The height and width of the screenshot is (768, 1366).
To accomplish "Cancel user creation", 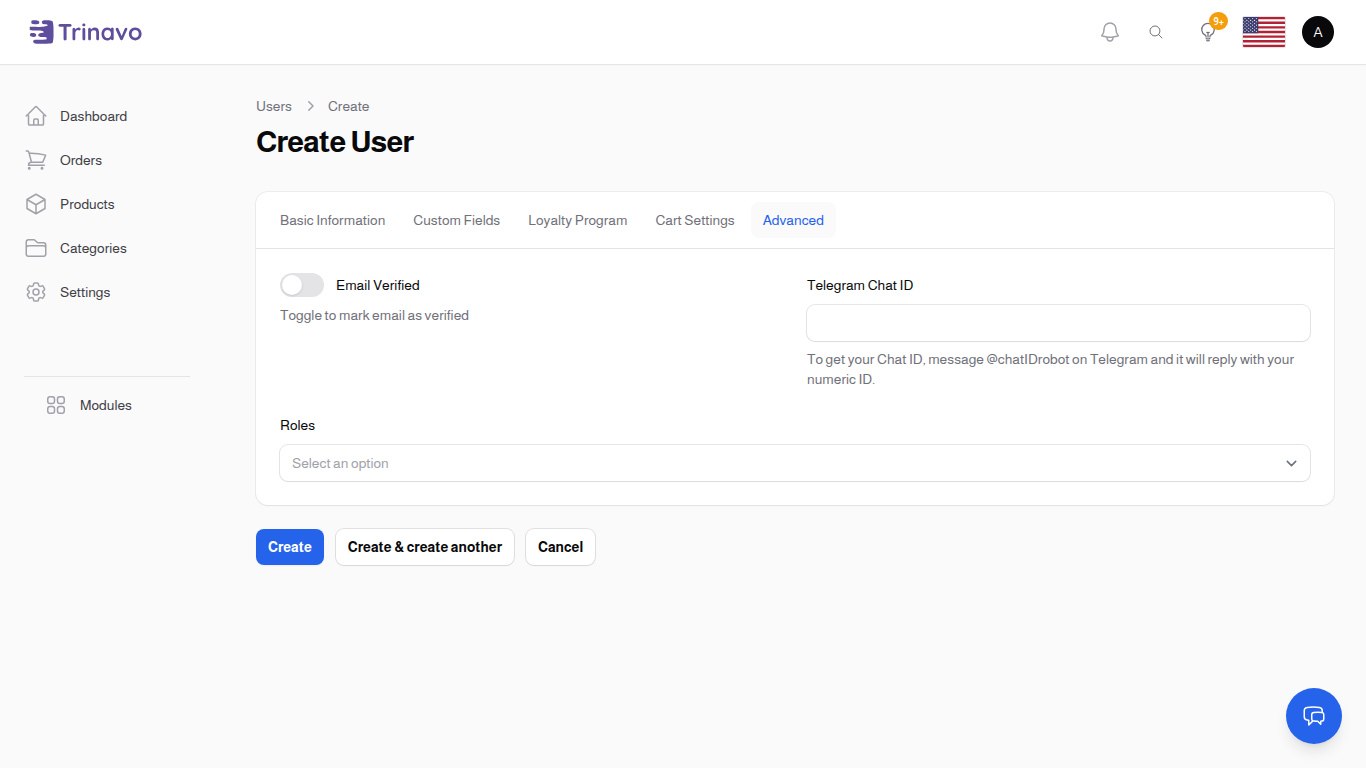I will tap(560, 547).
